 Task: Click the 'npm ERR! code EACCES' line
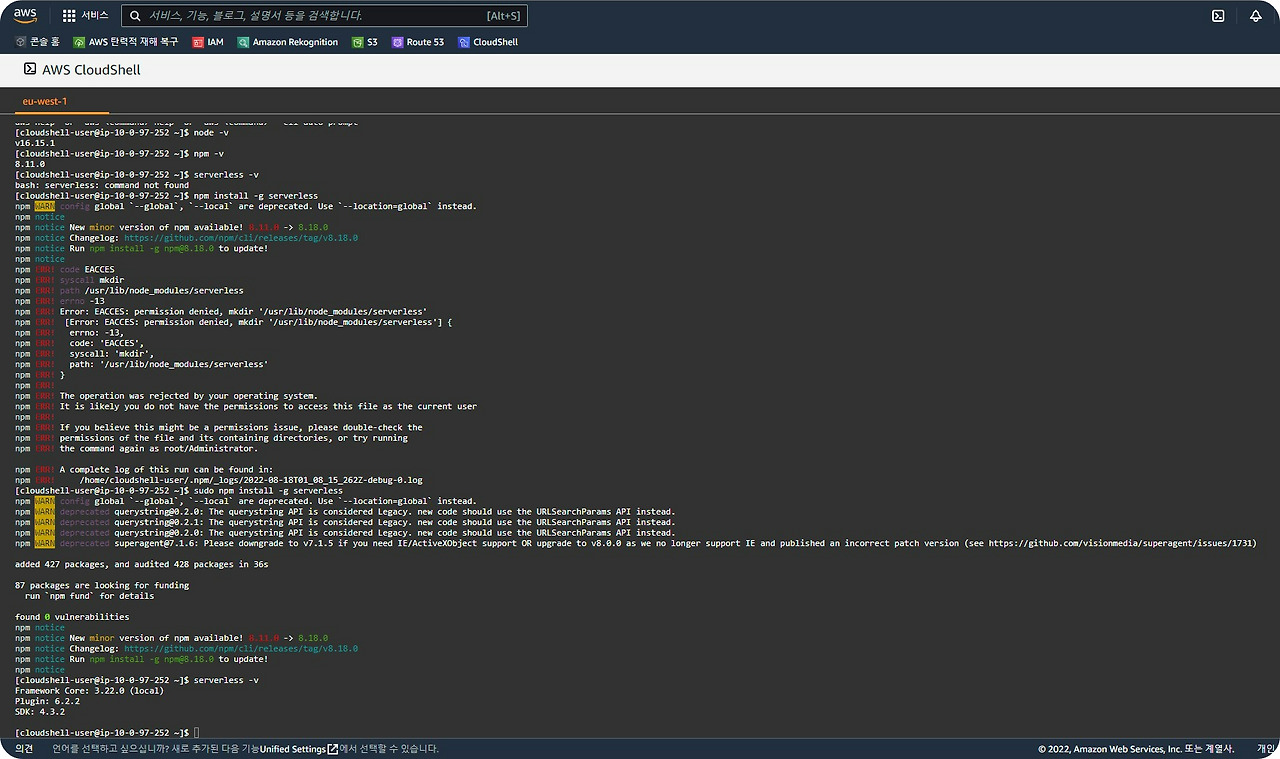tap(65, 269)
